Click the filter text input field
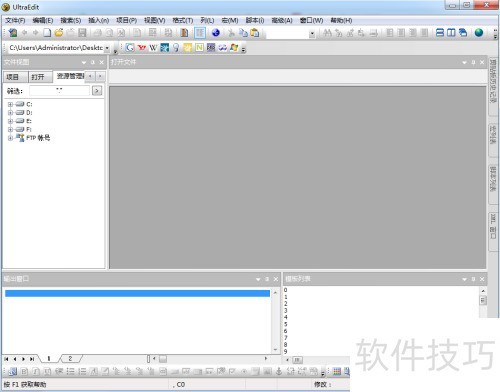This screenshot has height=392, width=500. tap(59, 91)
